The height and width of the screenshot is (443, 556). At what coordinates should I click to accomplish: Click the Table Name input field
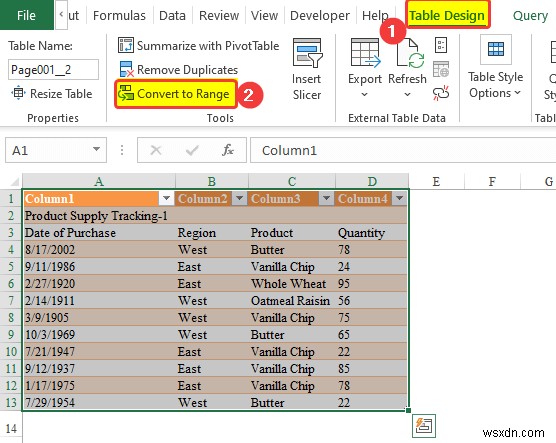(x=53, y=70)
